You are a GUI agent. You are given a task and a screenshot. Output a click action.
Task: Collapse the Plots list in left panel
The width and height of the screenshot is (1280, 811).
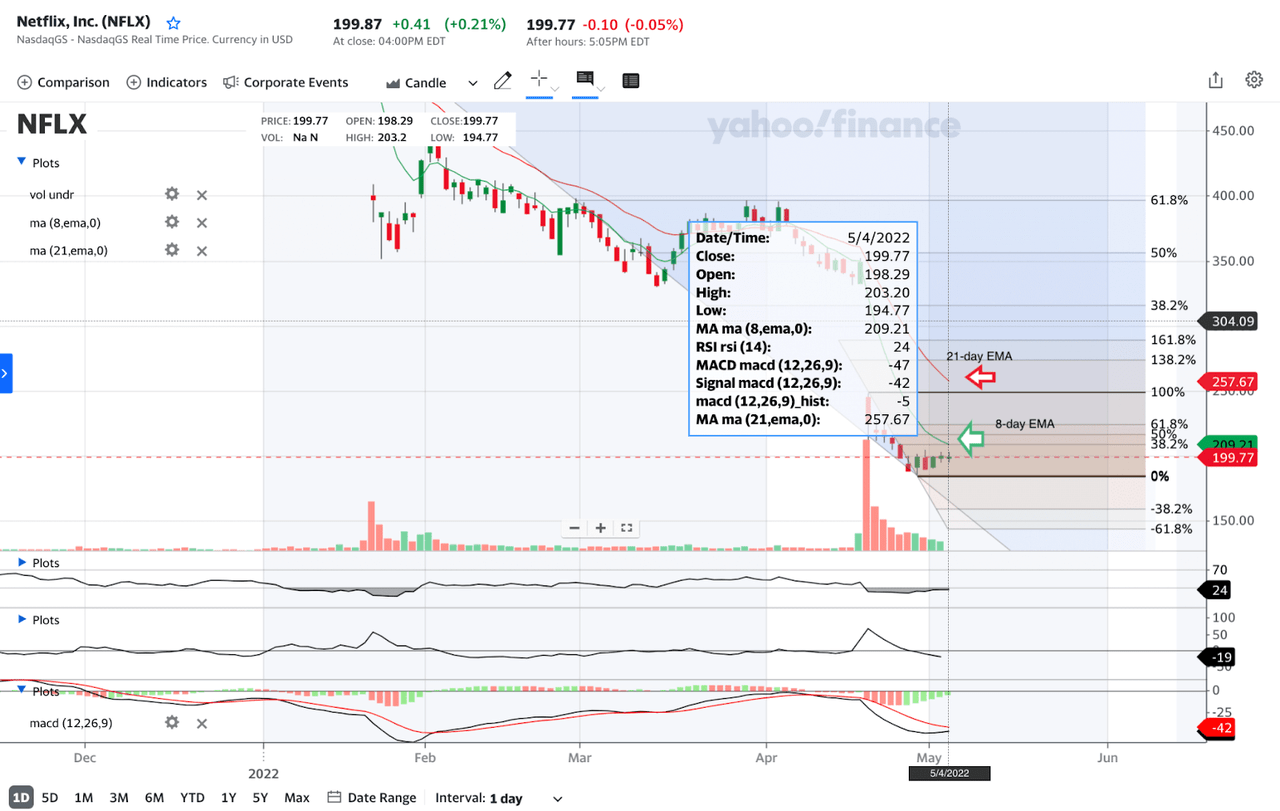click(21, 162)
